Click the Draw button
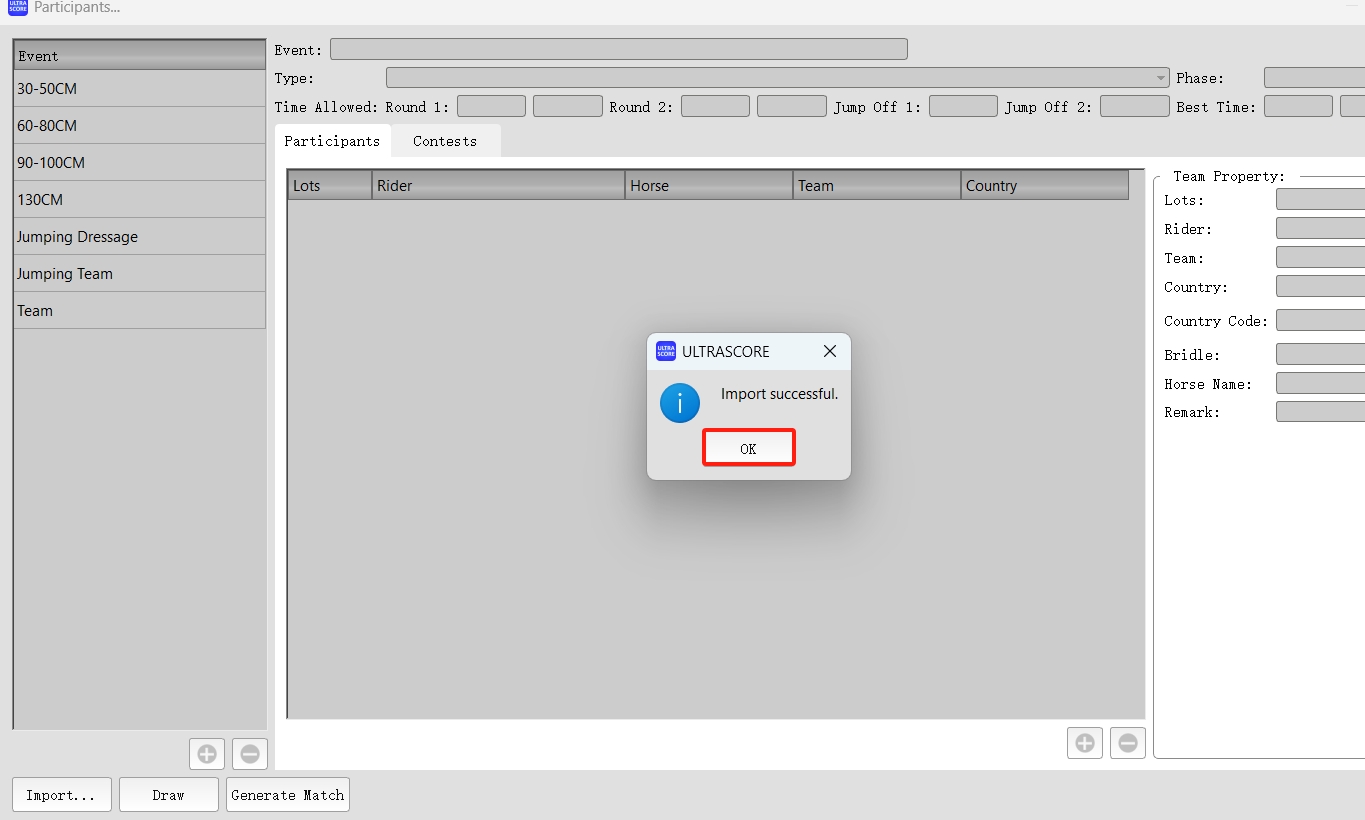Screen dimensions: 1365x820 point(168,795)
